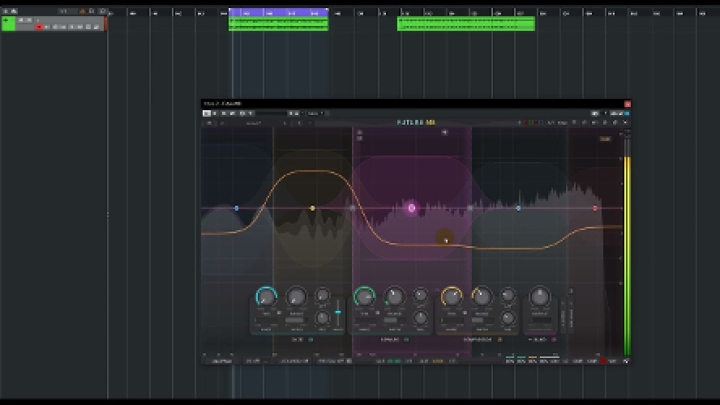This screenshot has width=720, height=405.
Task: Click upper small knob in Compressor section
Action: pyautogui.click(x=508, y=295)
